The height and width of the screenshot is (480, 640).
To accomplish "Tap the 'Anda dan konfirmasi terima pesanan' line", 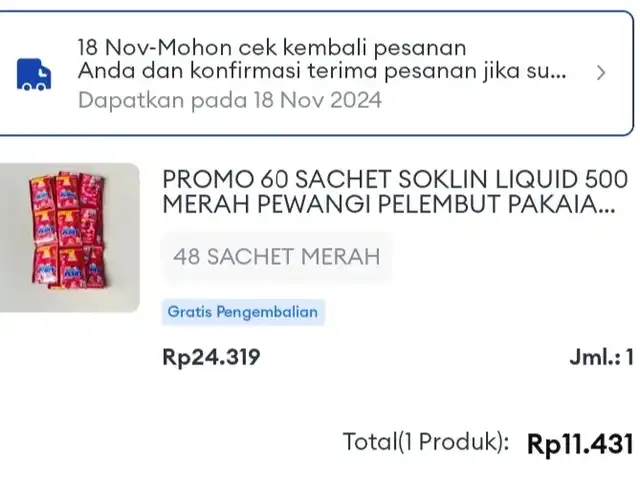I will [322, 71].
